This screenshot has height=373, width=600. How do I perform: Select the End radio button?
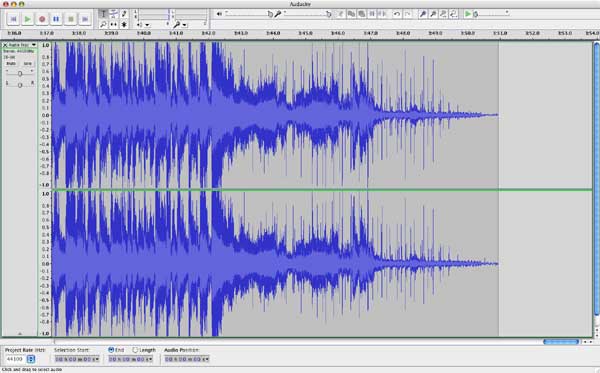111,350
